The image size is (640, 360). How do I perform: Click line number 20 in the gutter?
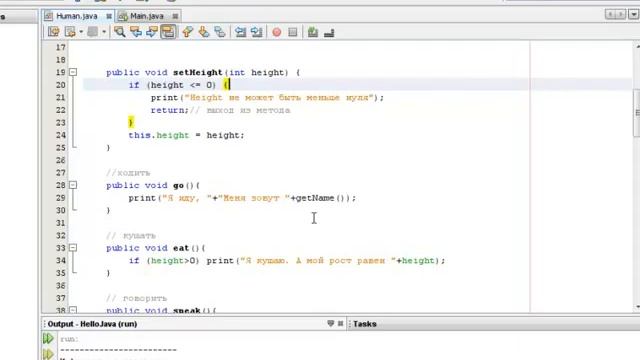(60, 85)
